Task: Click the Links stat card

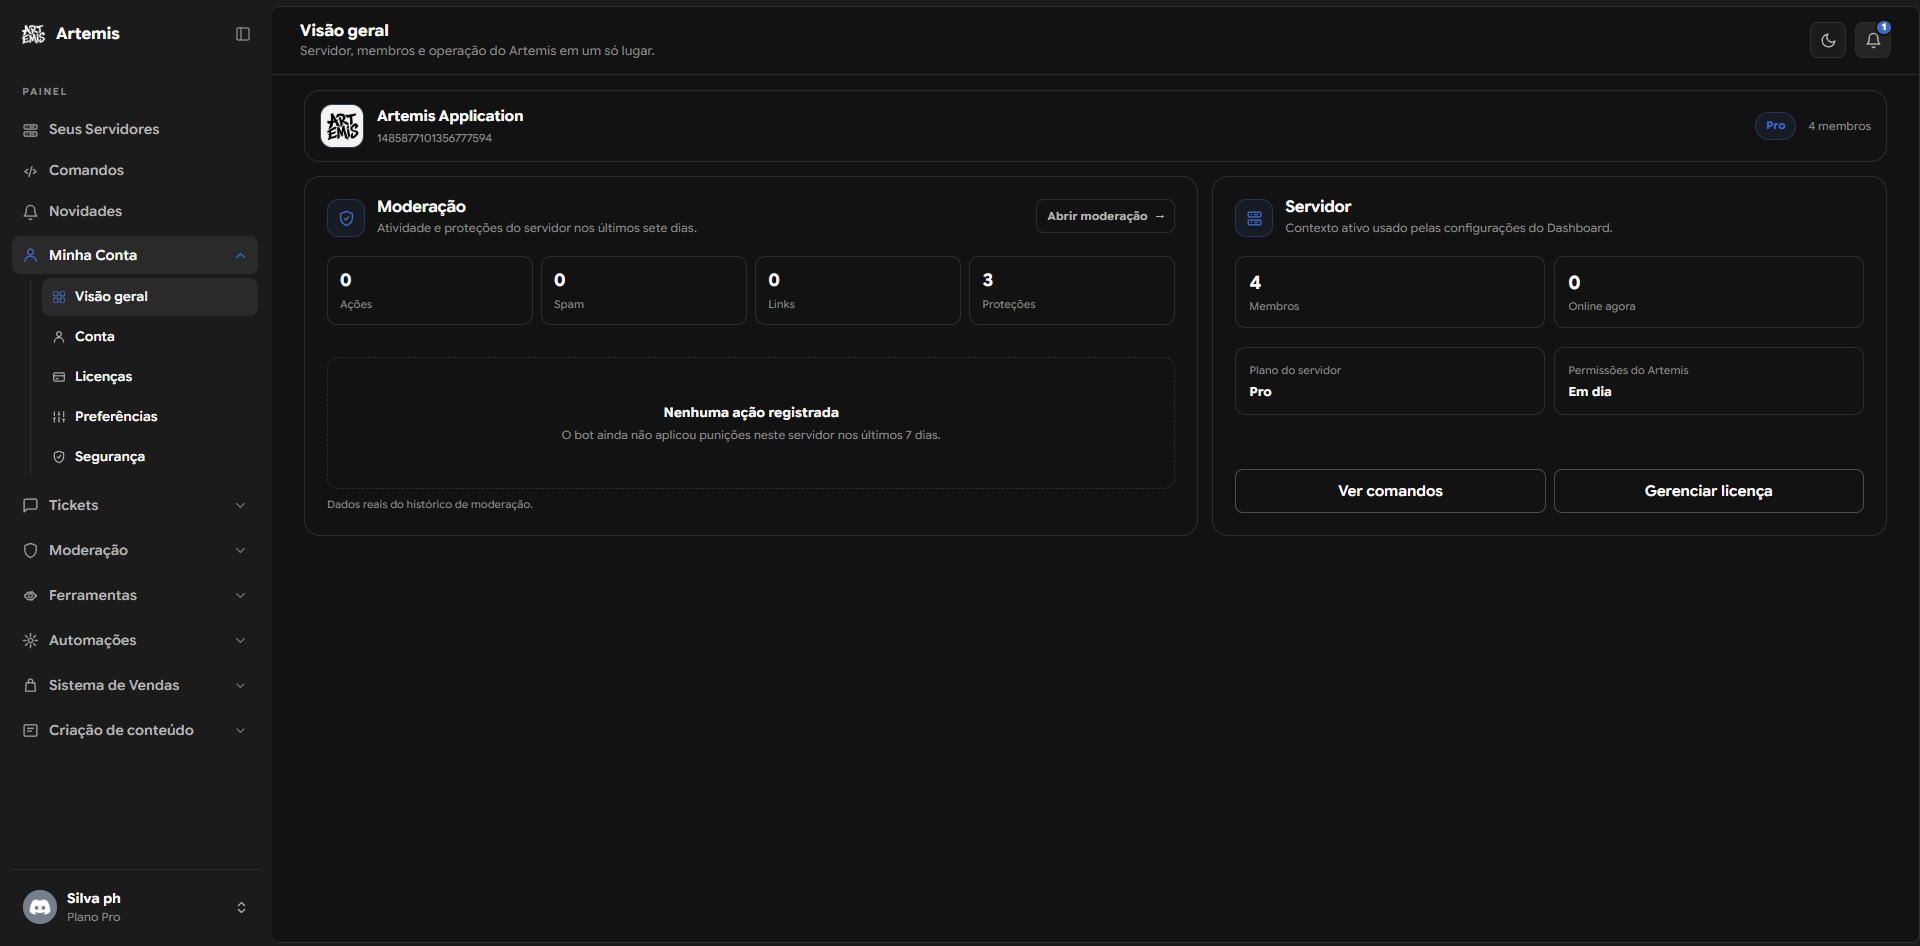Action: pos(858,291)
